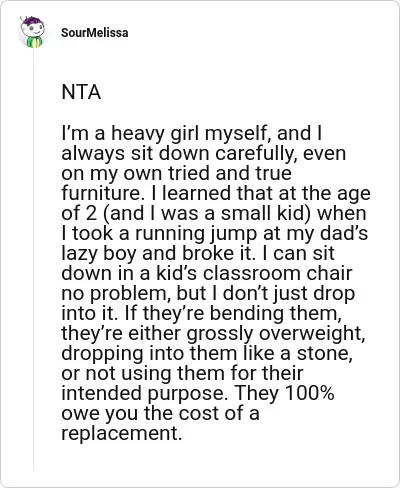Click the purple hair on the avatar

point(32,21)
